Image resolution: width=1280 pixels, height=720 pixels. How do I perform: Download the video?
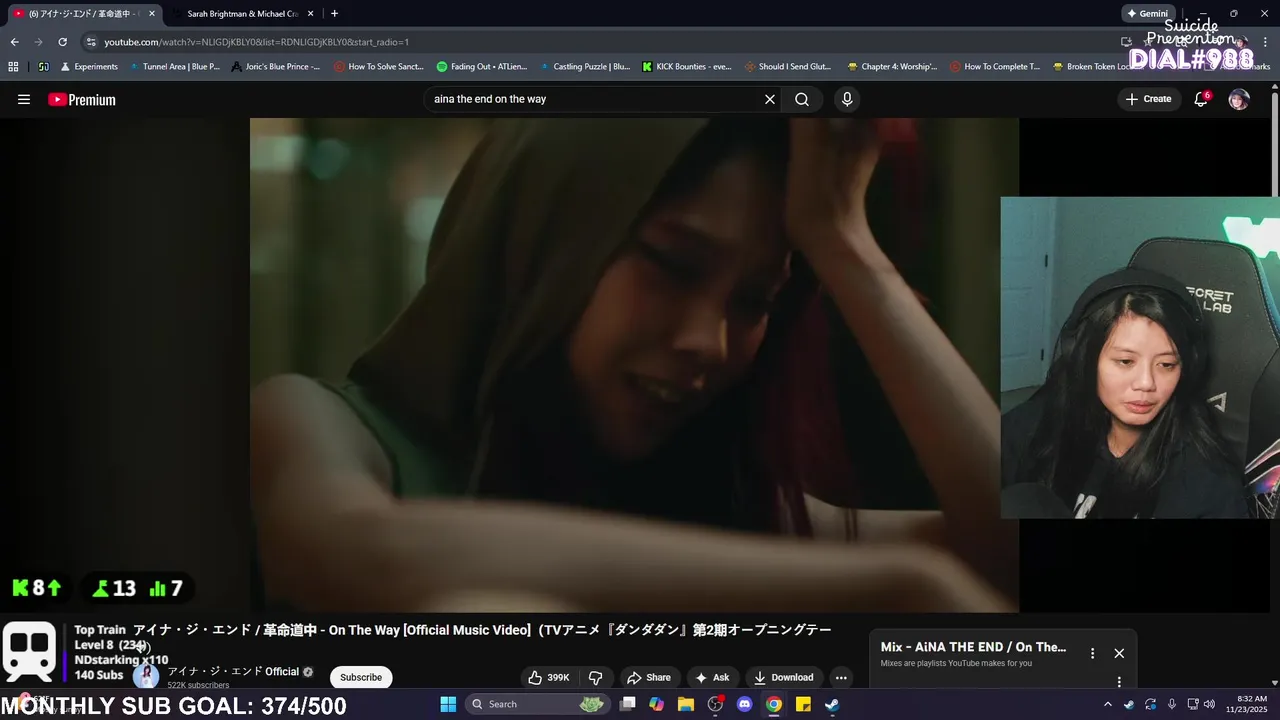[783, 677]
